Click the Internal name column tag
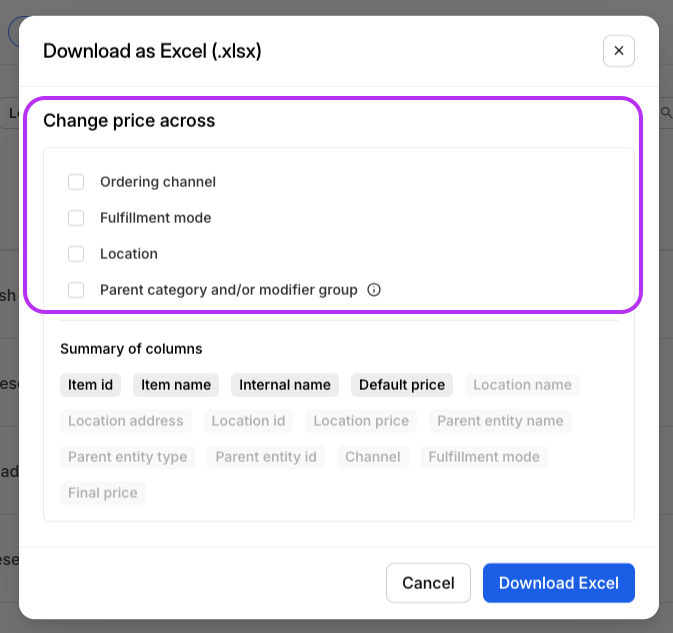 (285, 385)
